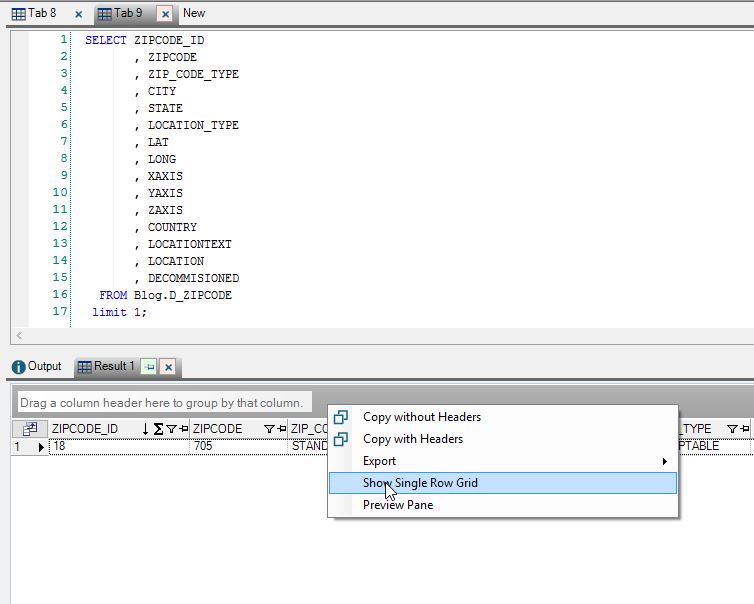Click the editor horizontal scrollbar left arrow

[x=19, y=336]
